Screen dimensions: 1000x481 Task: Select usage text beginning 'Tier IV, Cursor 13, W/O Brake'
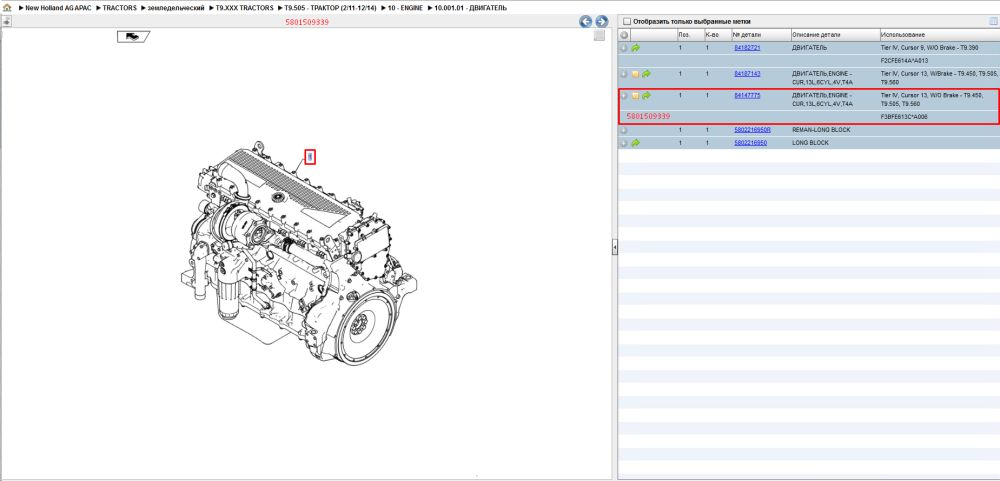[x=932, y=100]
